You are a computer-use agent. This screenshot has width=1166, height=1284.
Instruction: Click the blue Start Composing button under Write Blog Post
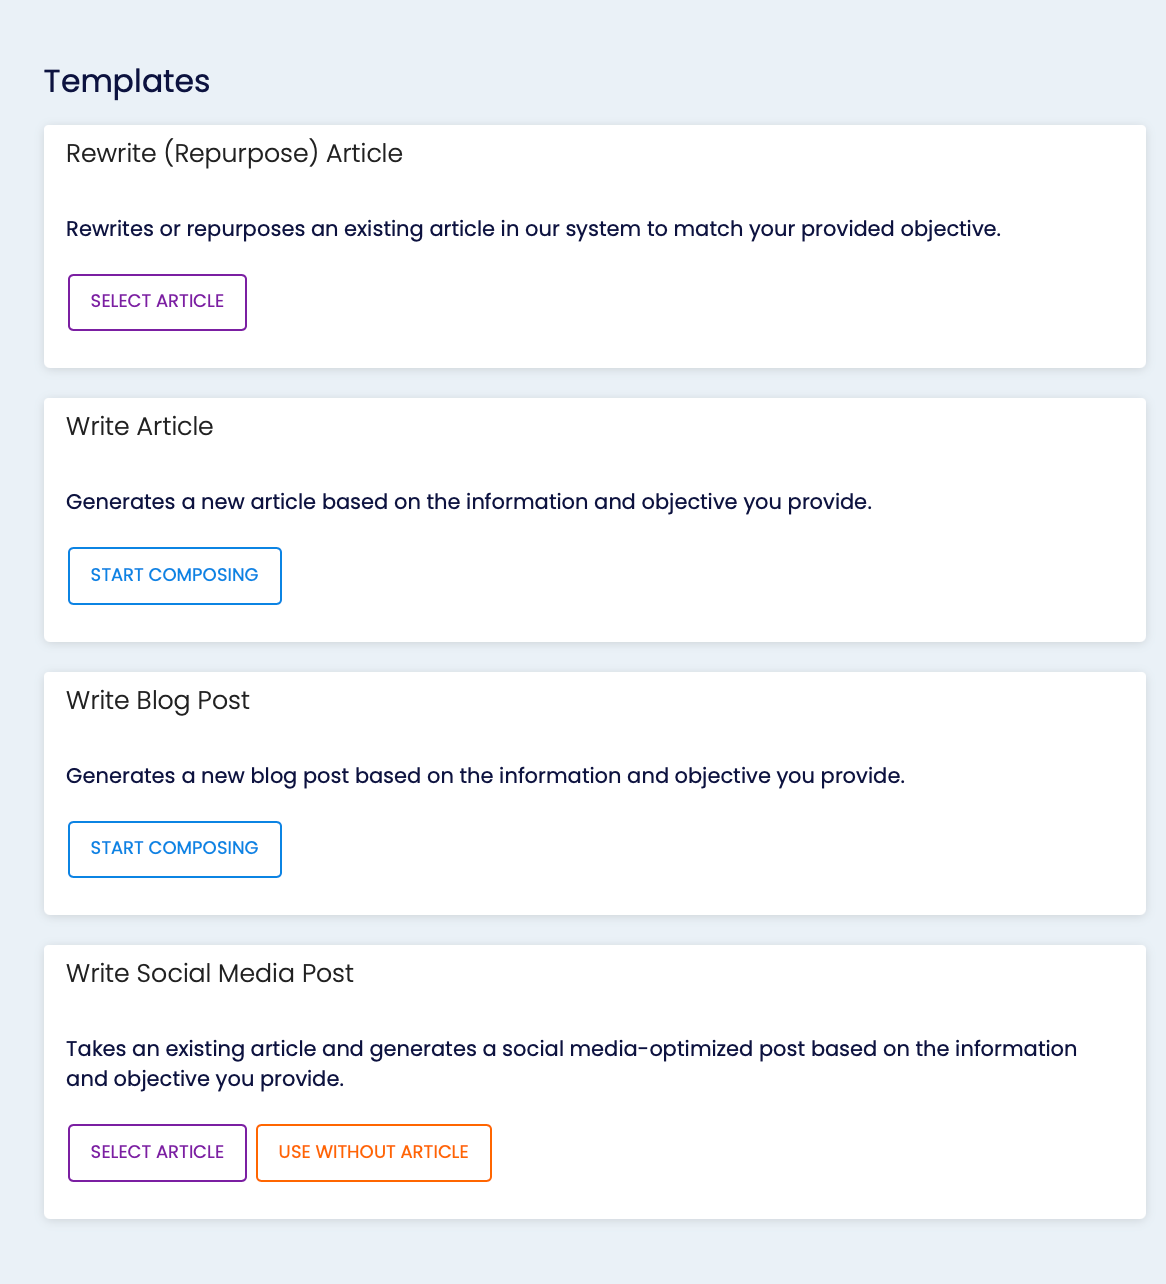click(175, 849)
